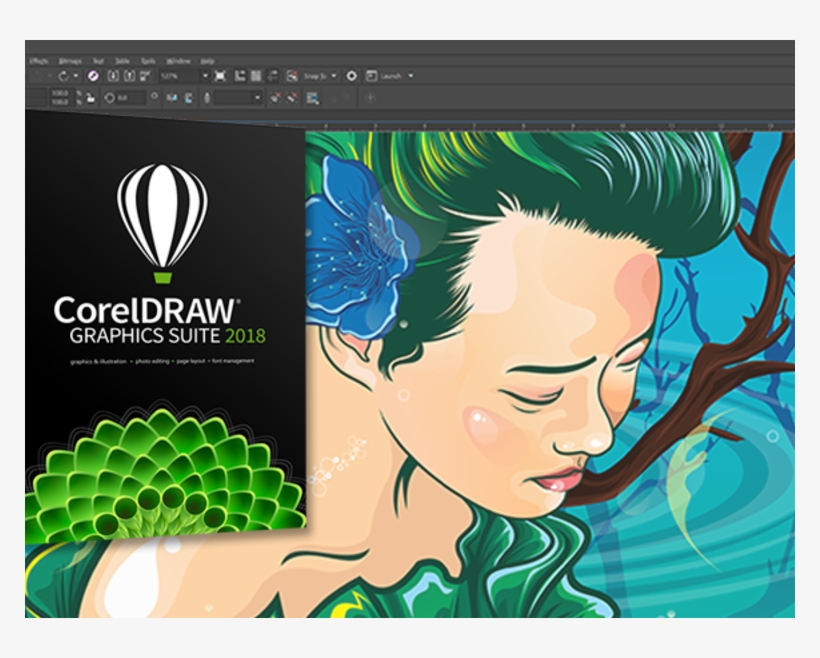
Task: Click the Show Grid icon
Action: tap(257, 73)
